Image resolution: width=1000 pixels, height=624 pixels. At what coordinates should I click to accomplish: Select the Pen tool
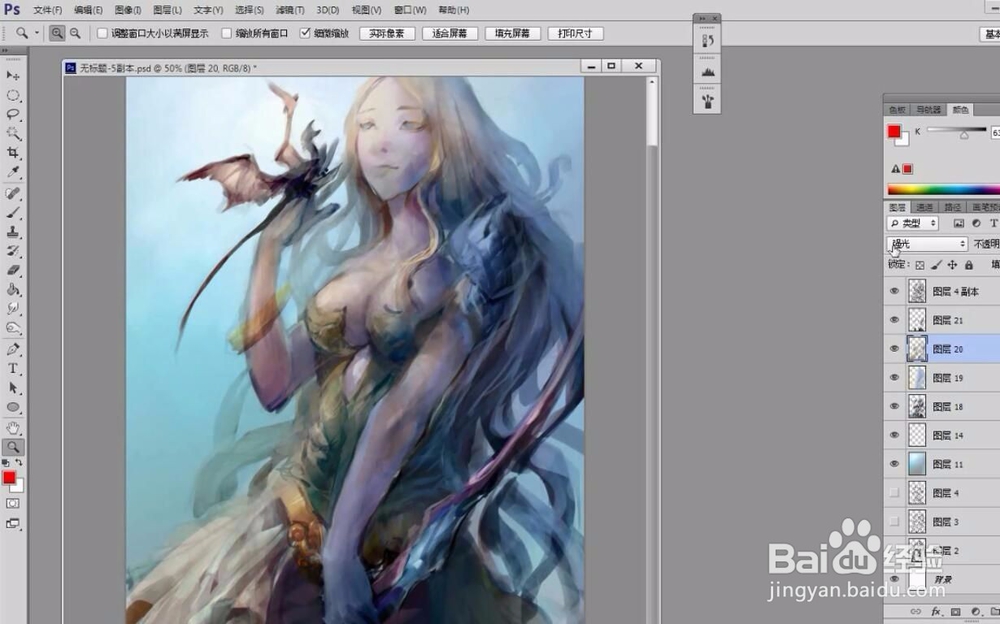click(x=13, y=349)
